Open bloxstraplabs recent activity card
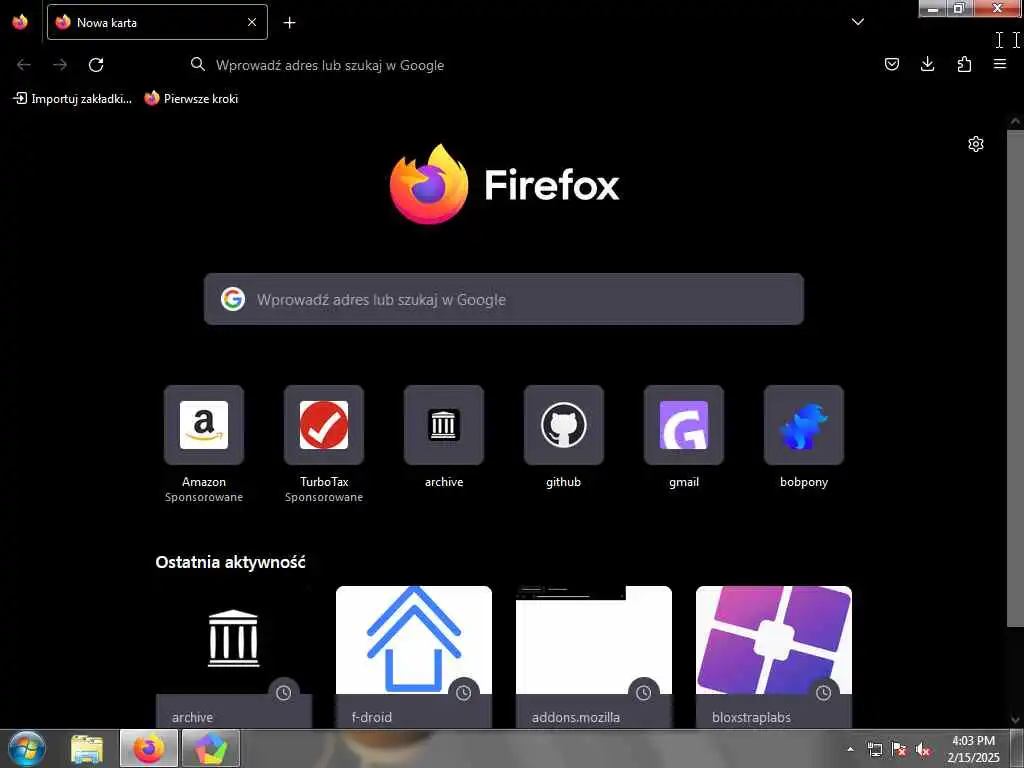Viewport: 1024px width, 768px height. click(x=774, y=656)
